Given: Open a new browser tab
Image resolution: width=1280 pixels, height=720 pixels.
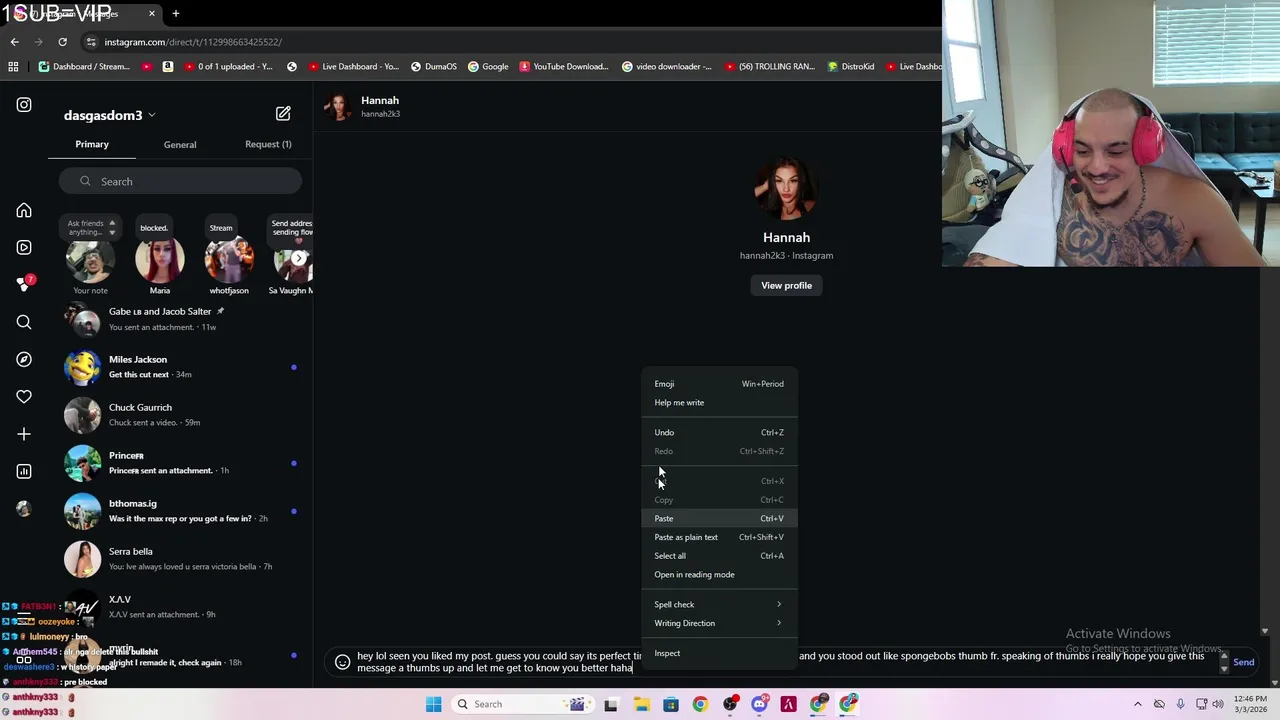Looking at the screenshot, I should pyautogui.click(x=176, y=14).
